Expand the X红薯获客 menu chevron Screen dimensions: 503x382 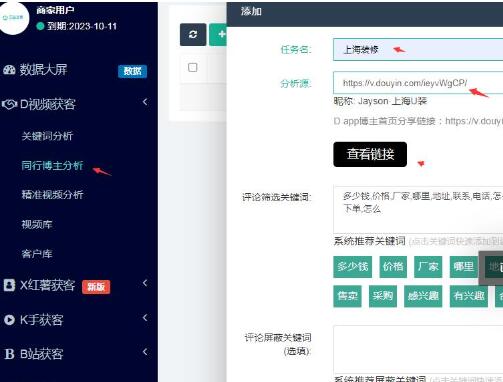click(145, 283)
